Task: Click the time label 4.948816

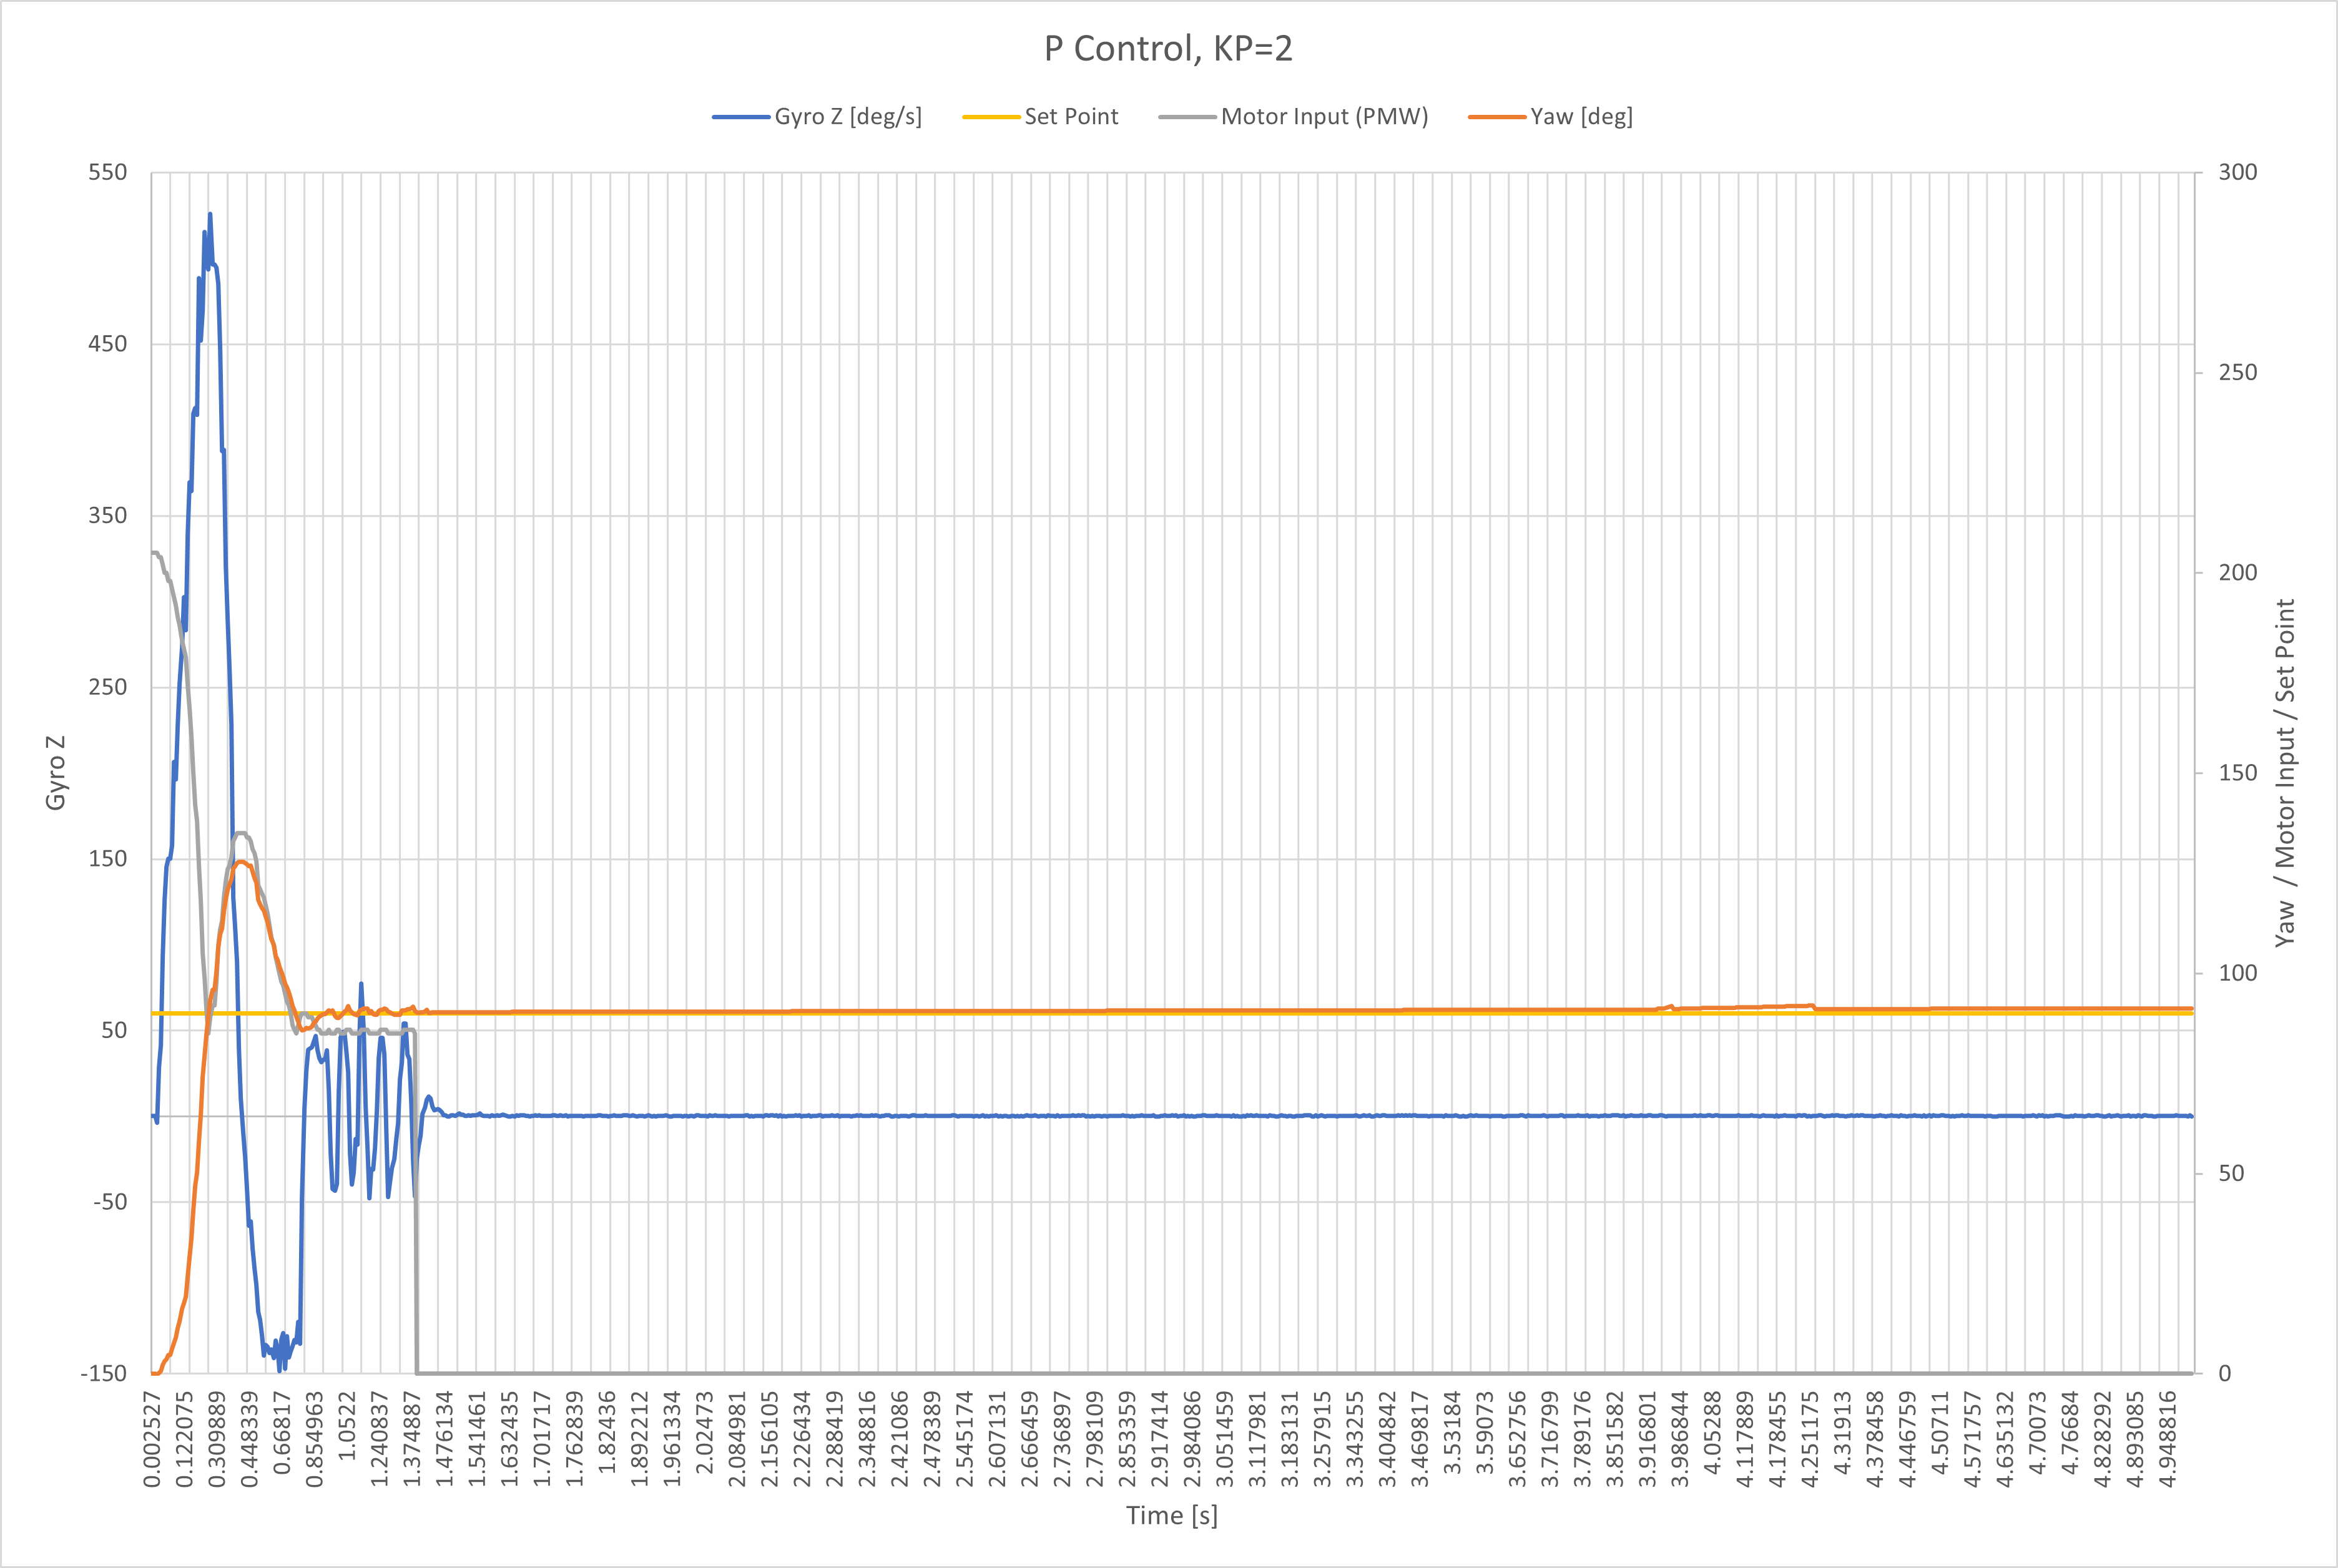Action: (2167, 1438)
